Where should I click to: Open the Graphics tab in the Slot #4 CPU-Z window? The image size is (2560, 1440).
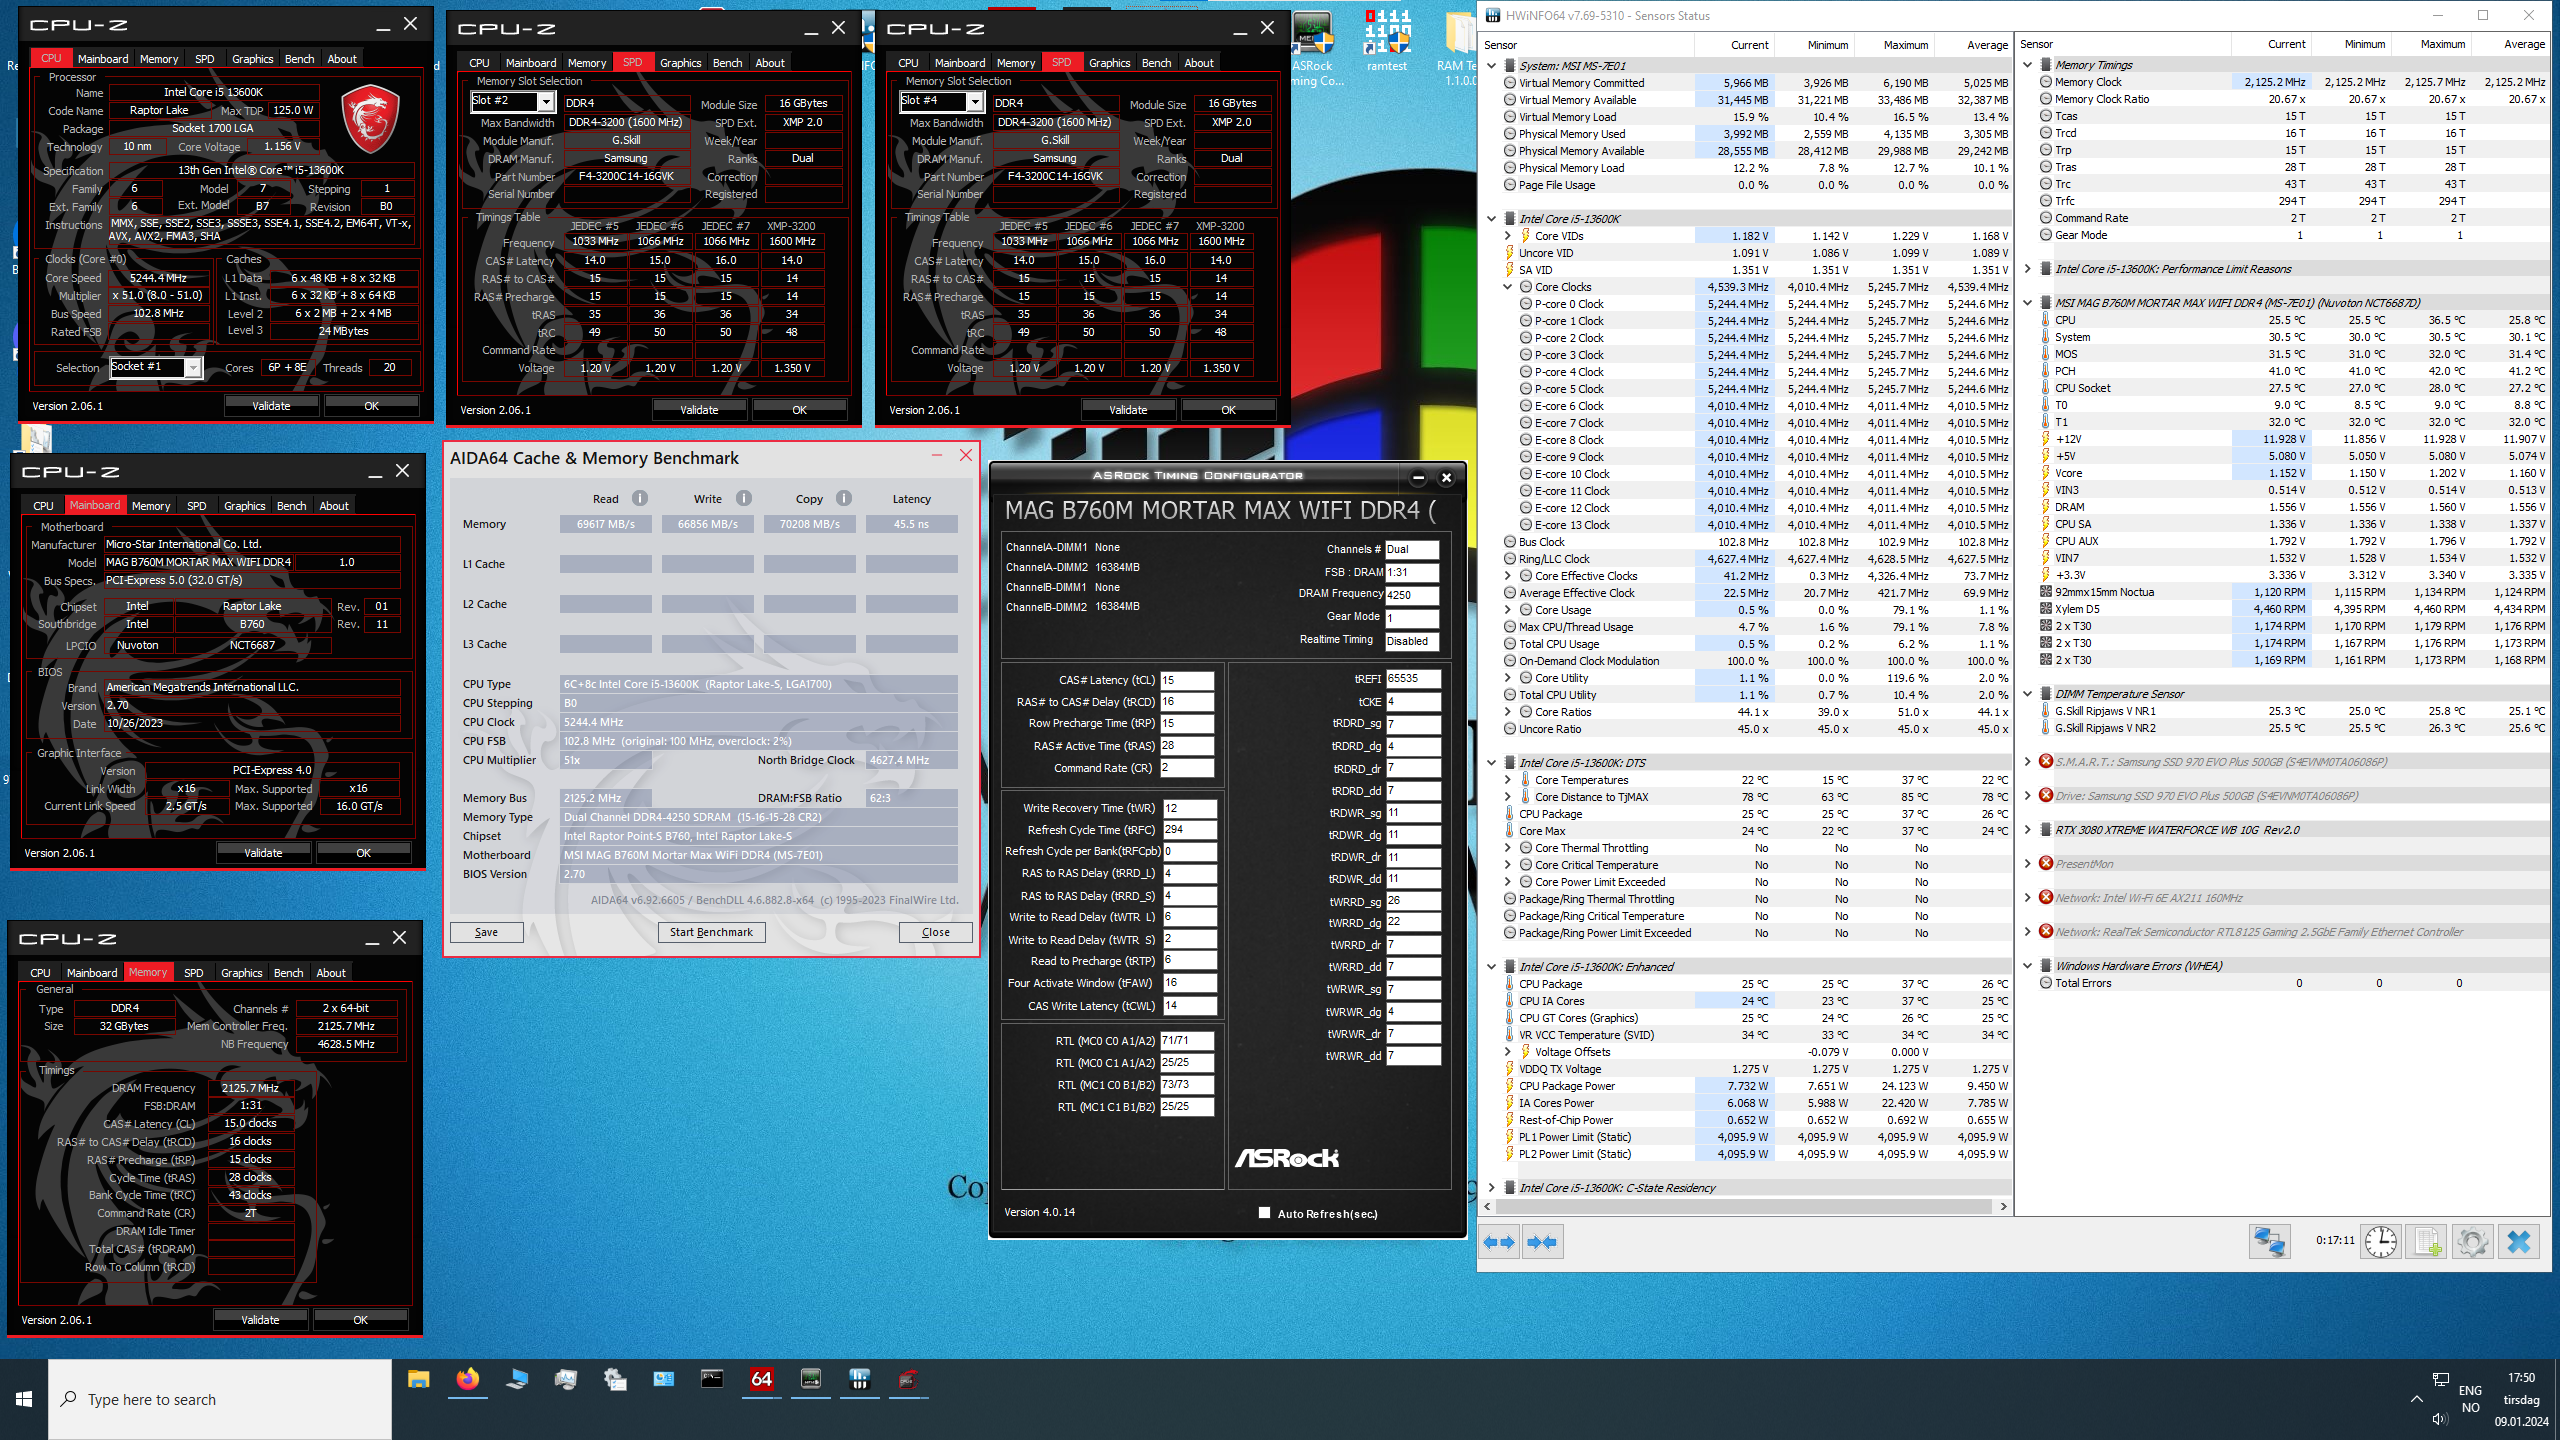pyautogui.click(x=1109, y=63)
